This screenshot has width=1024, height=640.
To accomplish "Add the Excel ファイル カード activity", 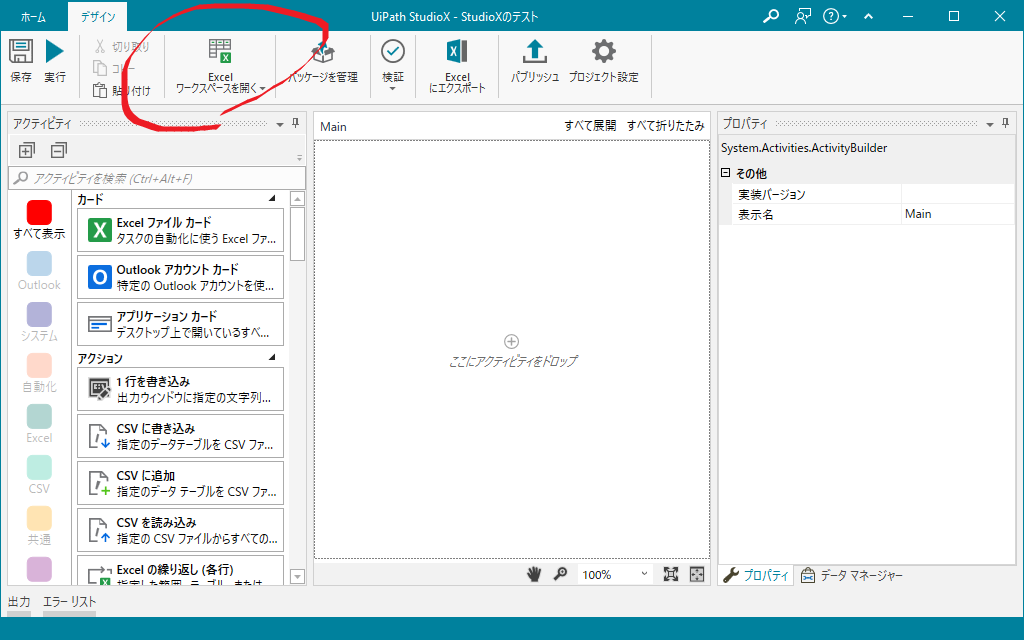I will click(x=180, y=230).
